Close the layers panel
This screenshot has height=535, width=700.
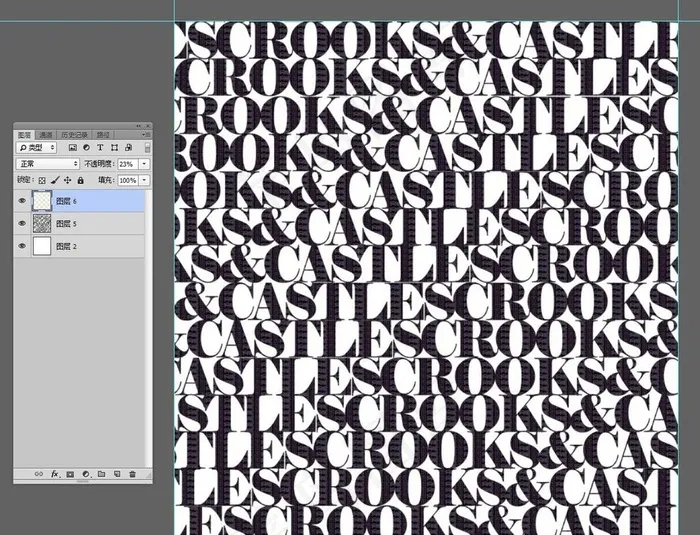tap(148, 126)
